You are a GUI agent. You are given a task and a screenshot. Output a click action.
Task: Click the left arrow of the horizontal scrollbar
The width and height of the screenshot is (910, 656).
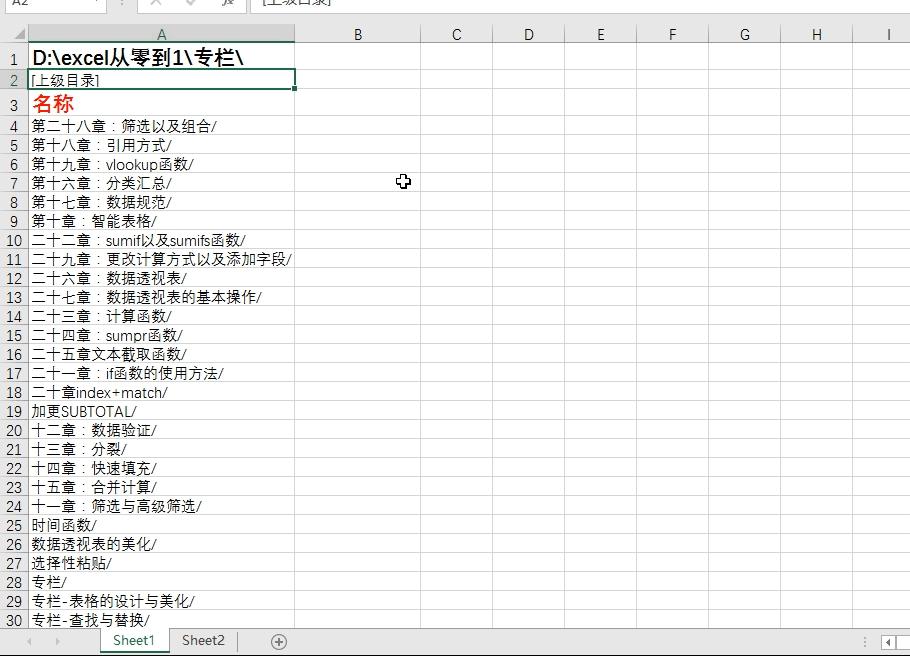tap(889, 640)
